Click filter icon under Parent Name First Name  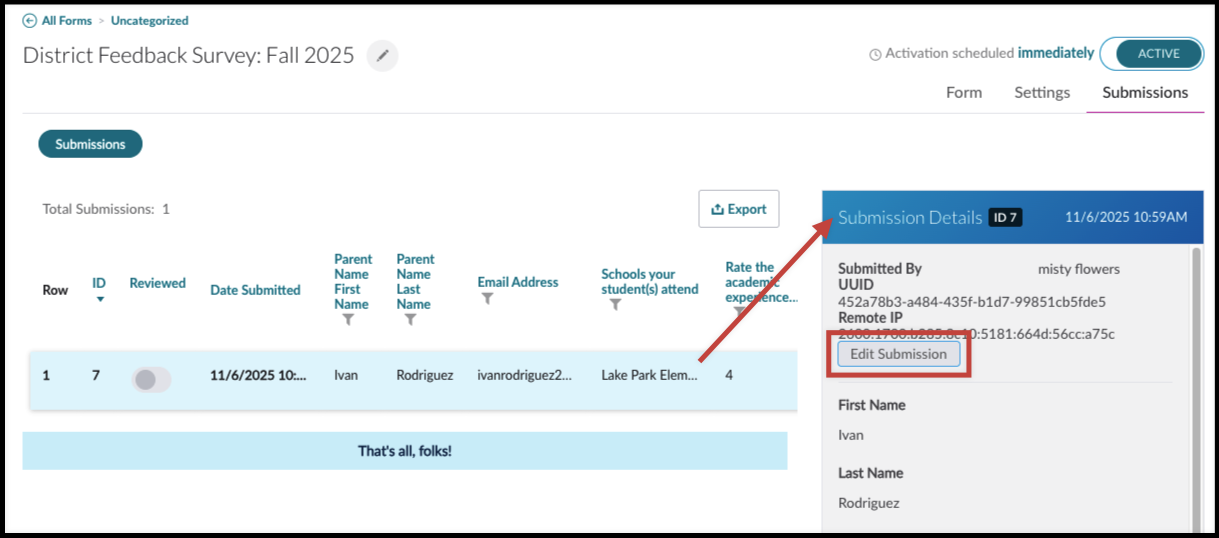[x=348, y=320]
